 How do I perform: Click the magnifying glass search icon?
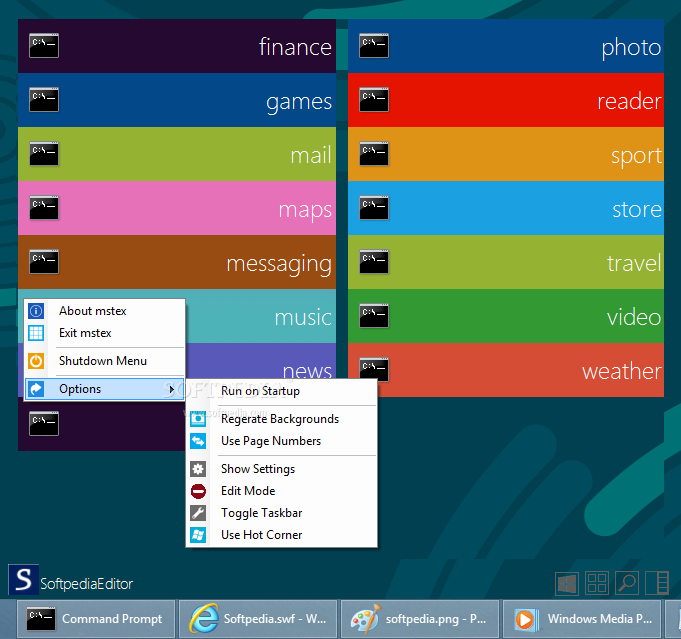627,583
